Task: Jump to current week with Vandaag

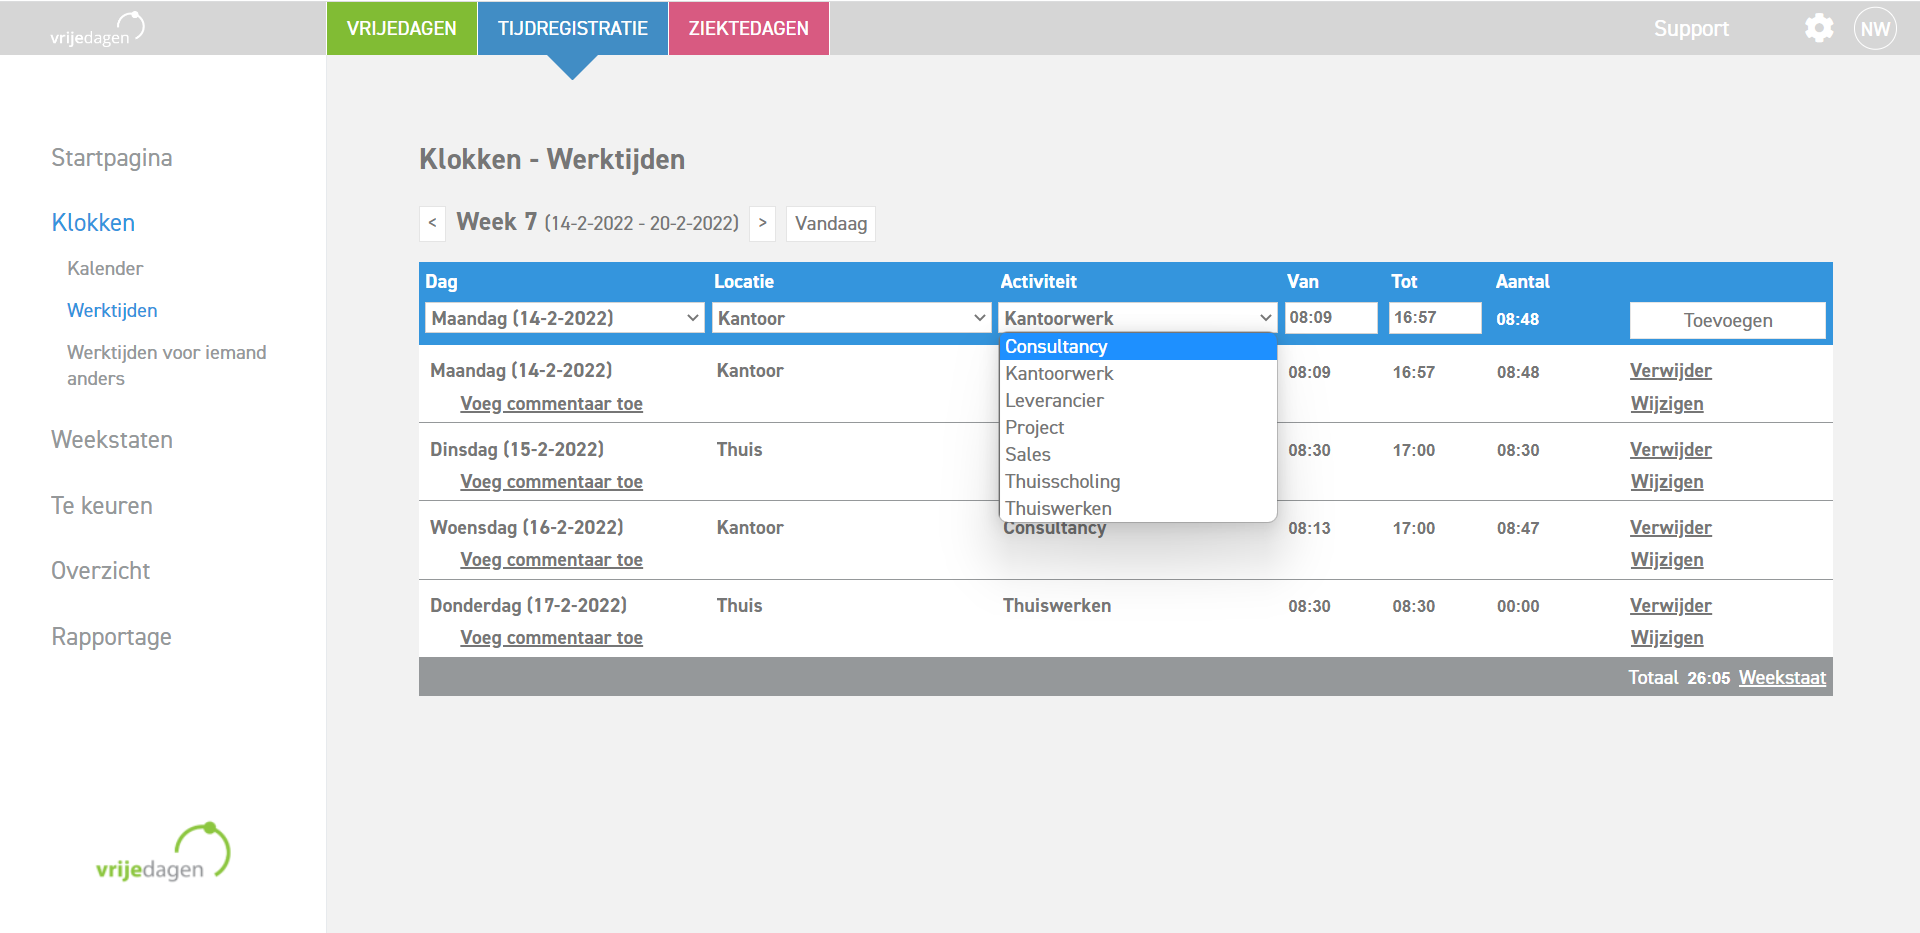Action: pos(830,223)
